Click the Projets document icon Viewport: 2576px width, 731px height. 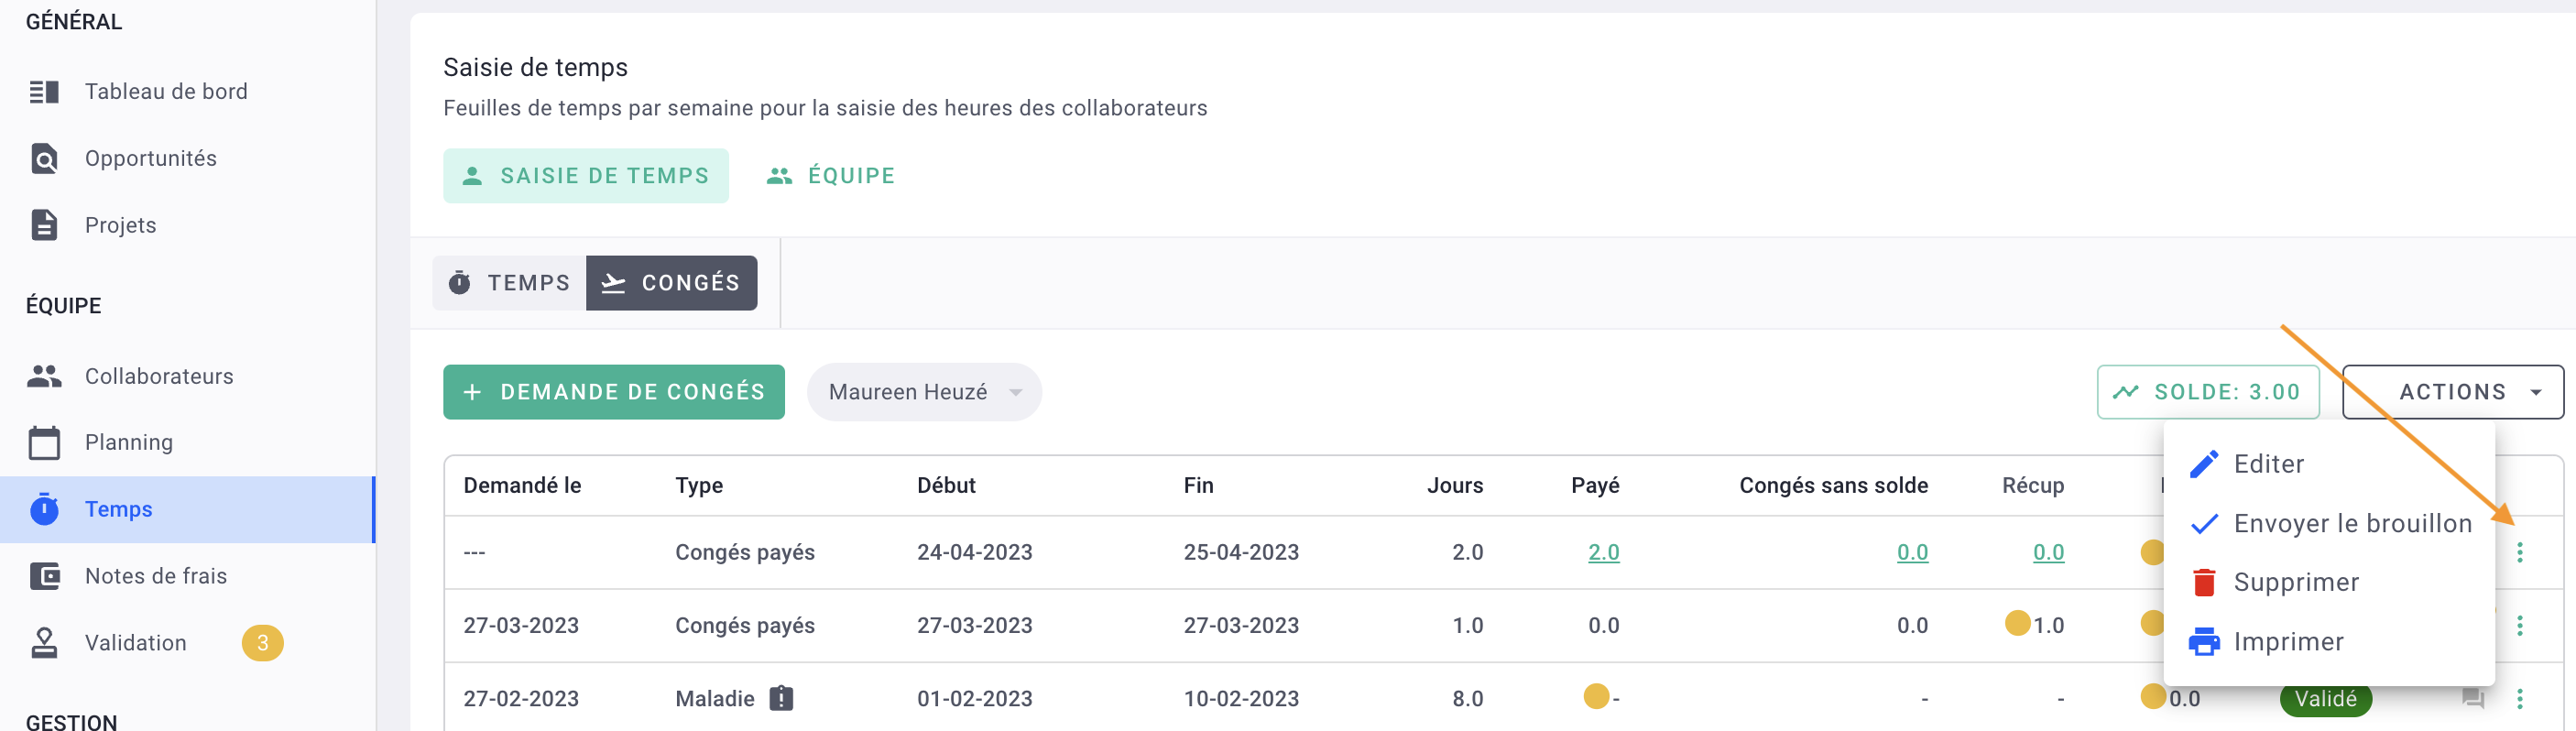click(44, 225)
